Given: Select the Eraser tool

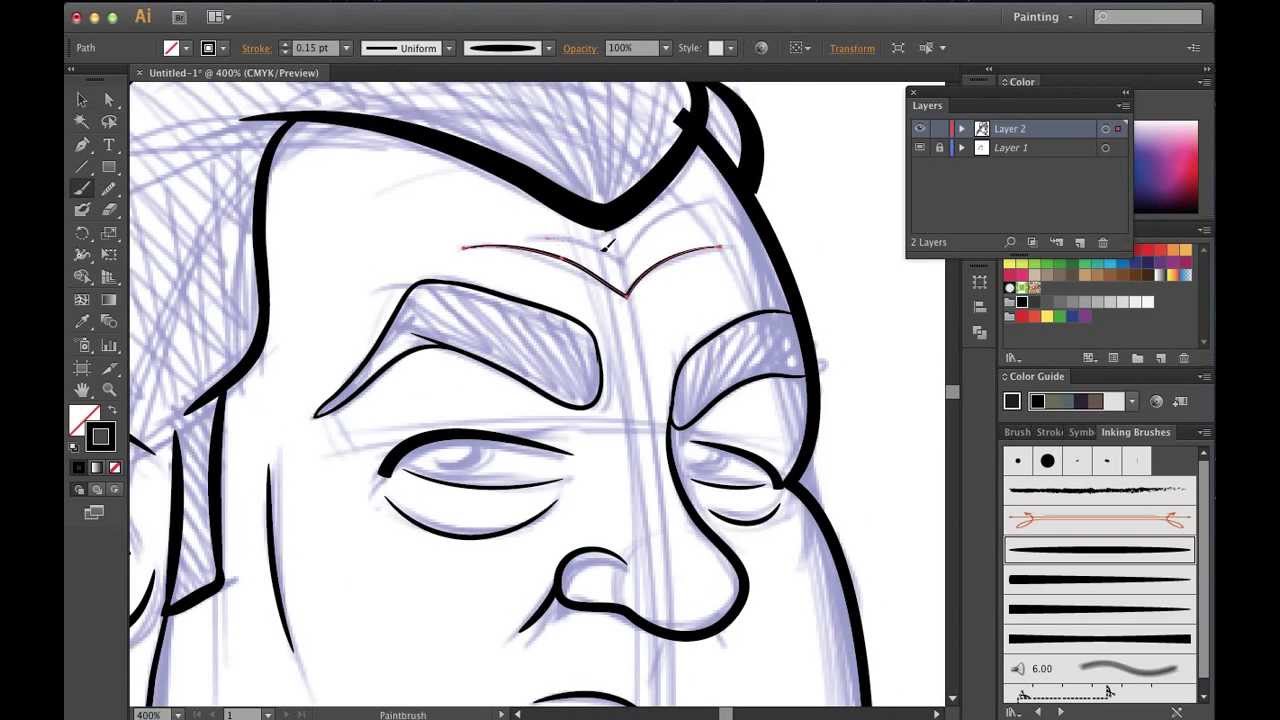Looking at the screenshot, I should (x=109, y=210).
